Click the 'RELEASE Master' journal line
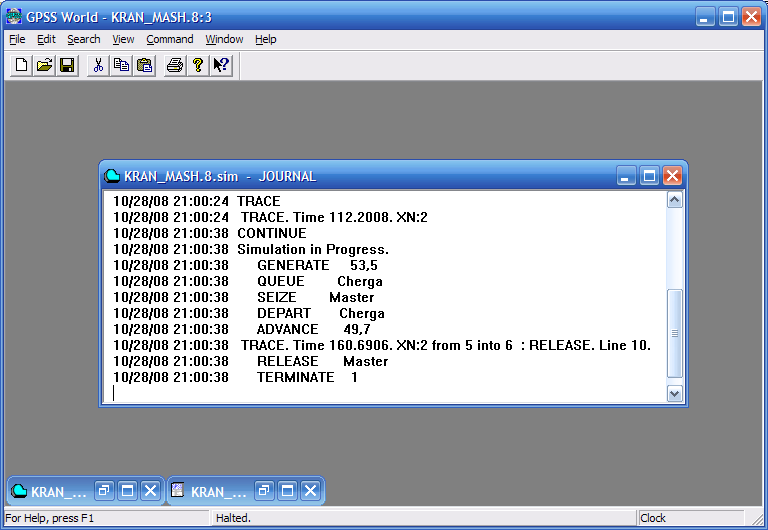Viewport: 768px width, 530px height. pyautogui.click(x=251, y=361)
